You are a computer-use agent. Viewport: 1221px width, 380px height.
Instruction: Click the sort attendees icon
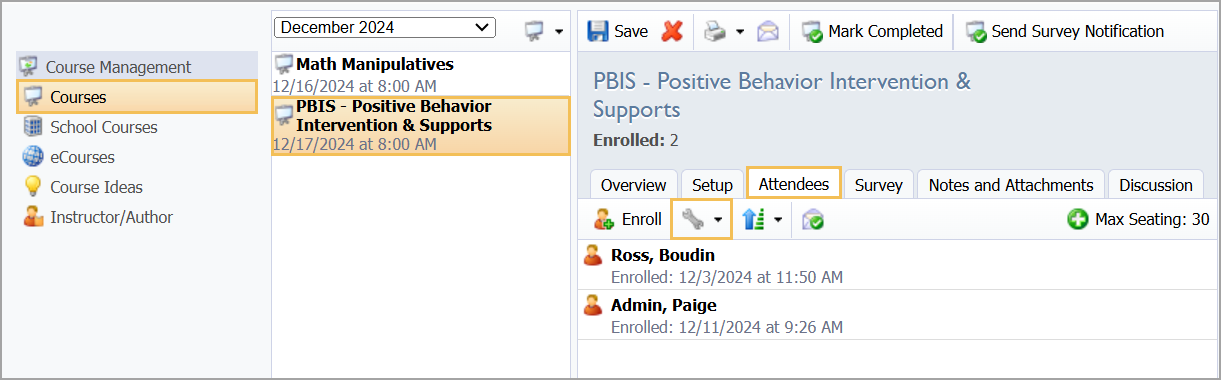(752, 219)
